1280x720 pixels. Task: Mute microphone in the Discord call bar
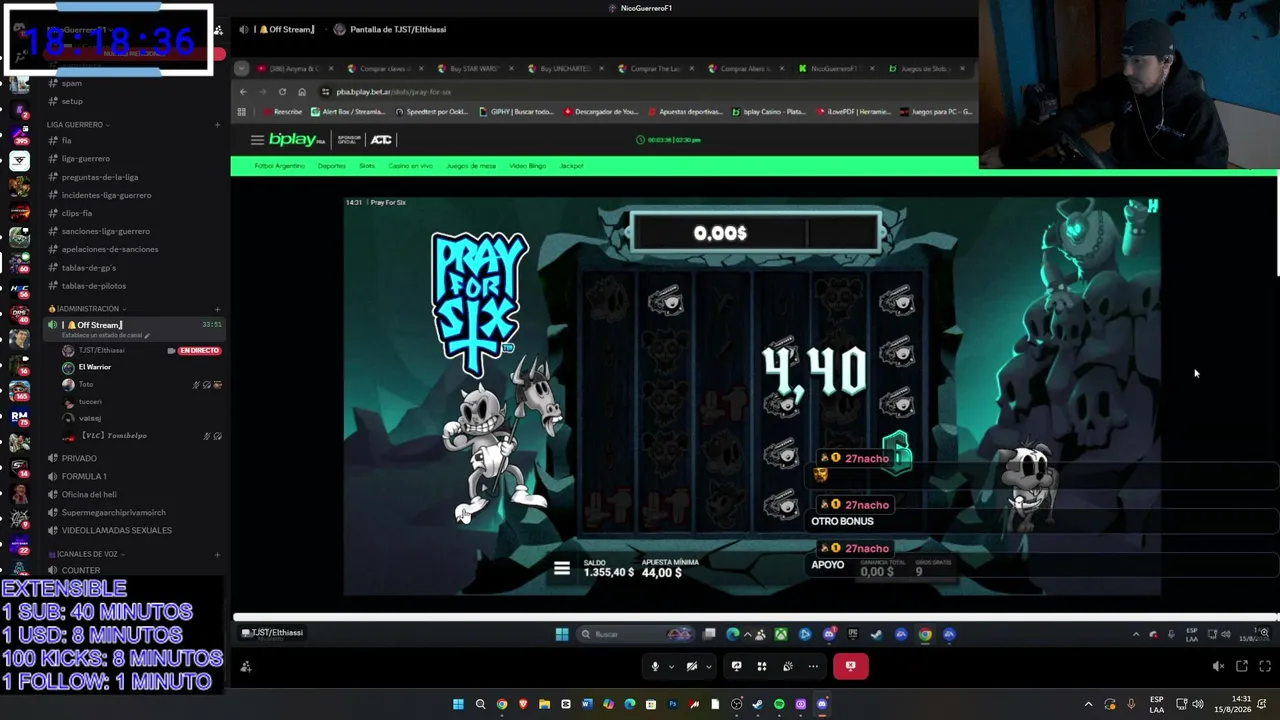click(655, 666)
